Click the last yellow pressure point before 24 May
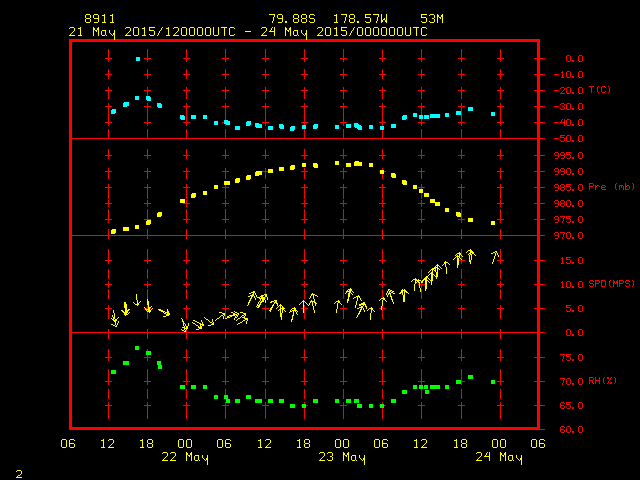The image size is (640, 480). click(493, 223)
